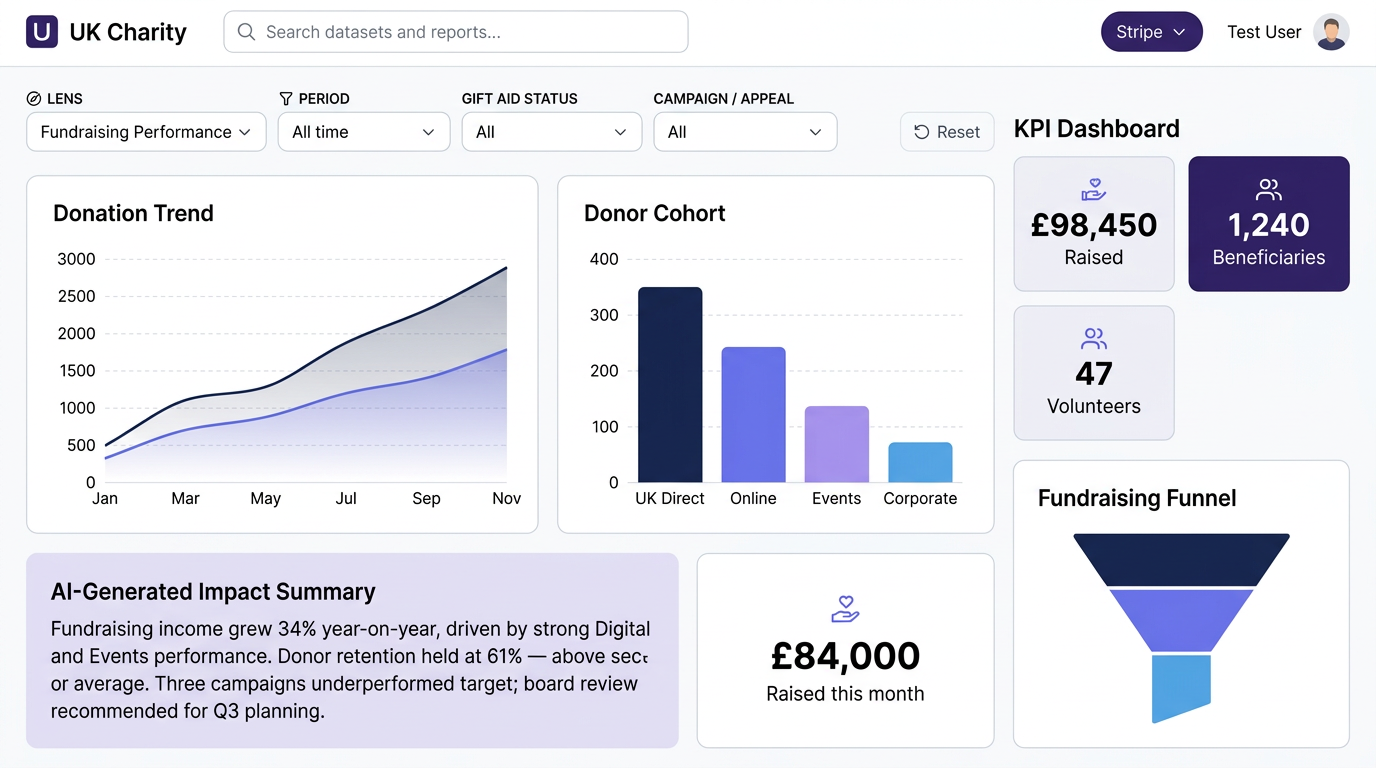The image size is (1376, 768).
Task: Focus the search datasets and reports field
Action: [456, 32]
